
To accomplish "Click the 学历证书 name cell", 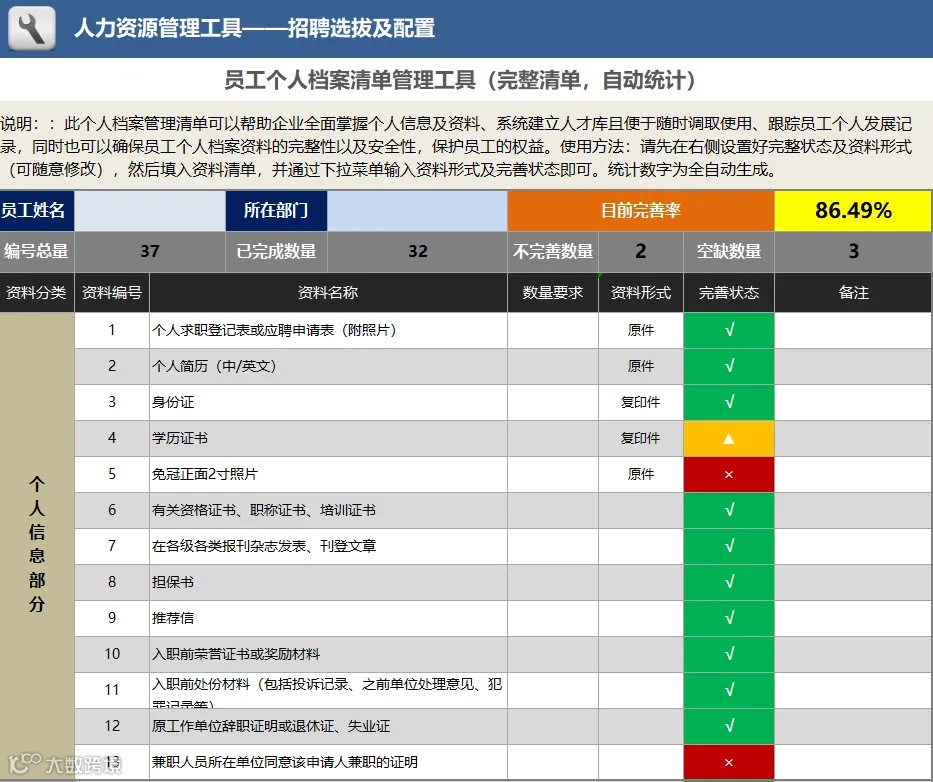I will pyautogui.click(x=328, y=439).
